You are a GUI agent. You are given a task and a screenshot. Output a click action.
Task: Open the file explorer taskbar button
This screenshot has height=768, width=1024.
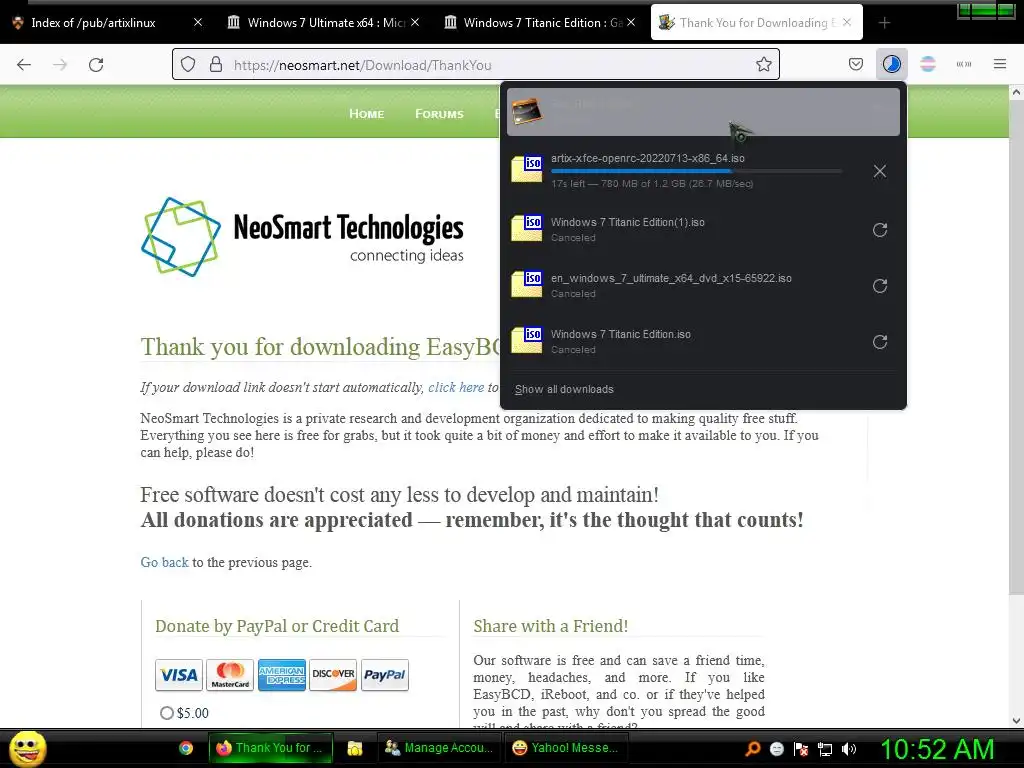[355, 748]
